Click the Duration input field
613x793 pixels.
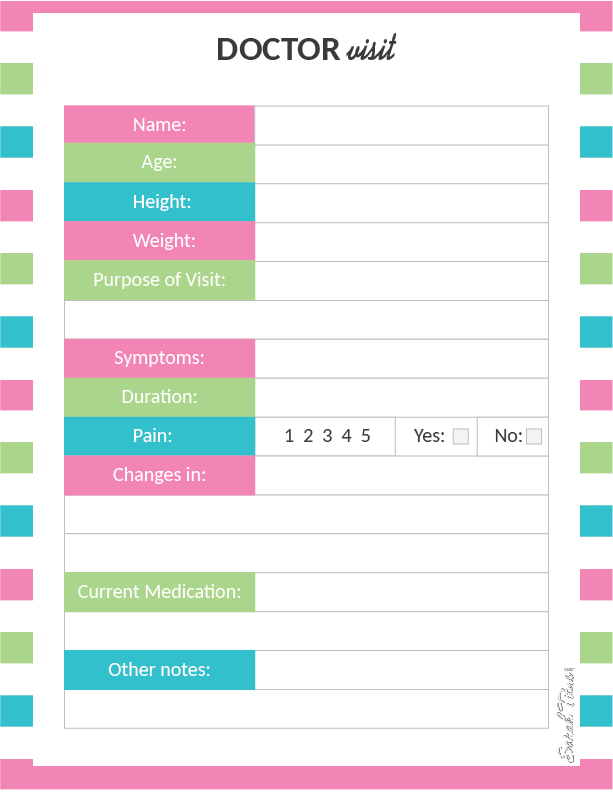pyautogui.click(x=402, y=398)
